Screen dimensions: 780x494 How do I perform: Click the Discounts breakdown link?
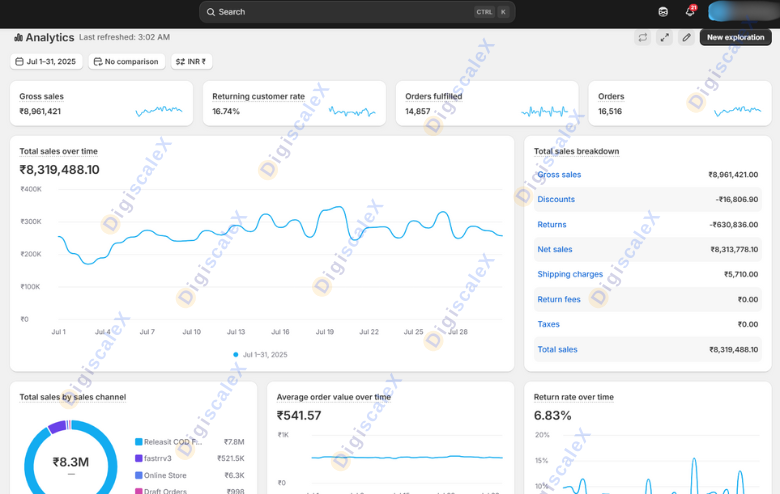tap(556, 200)
